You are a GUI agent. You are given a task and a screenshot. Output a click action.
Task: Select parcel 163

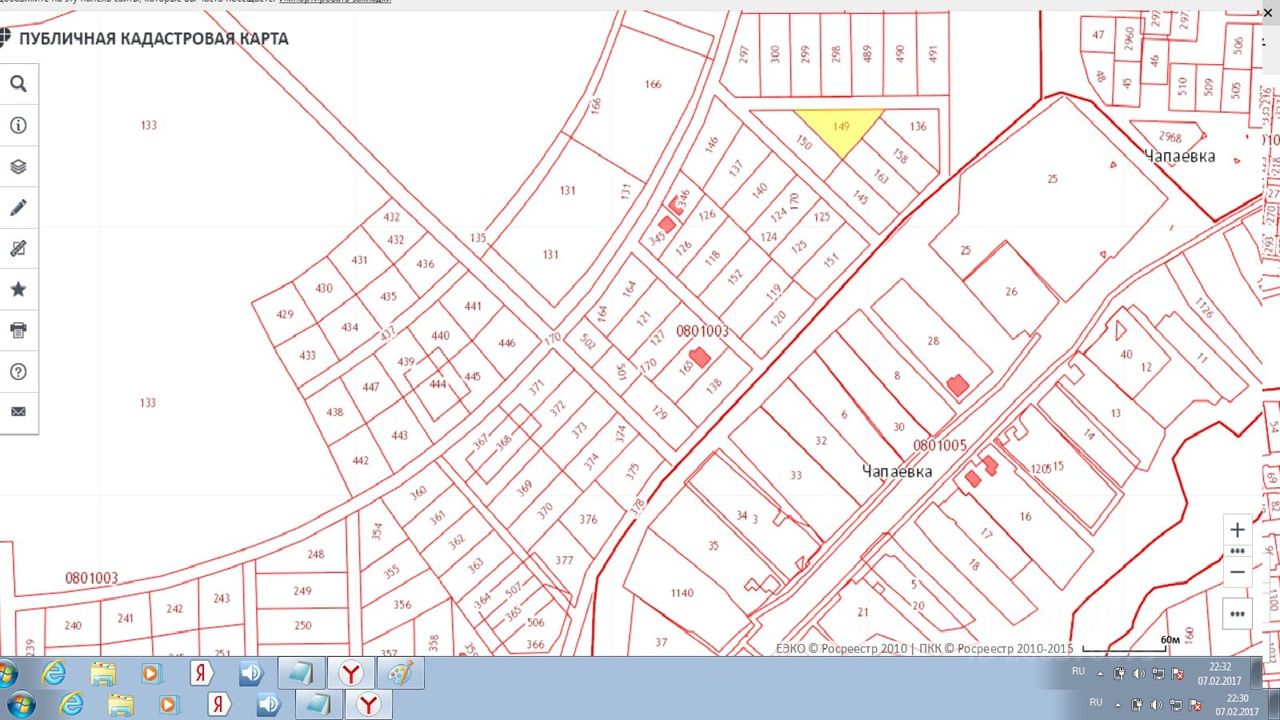pos(880,177)
